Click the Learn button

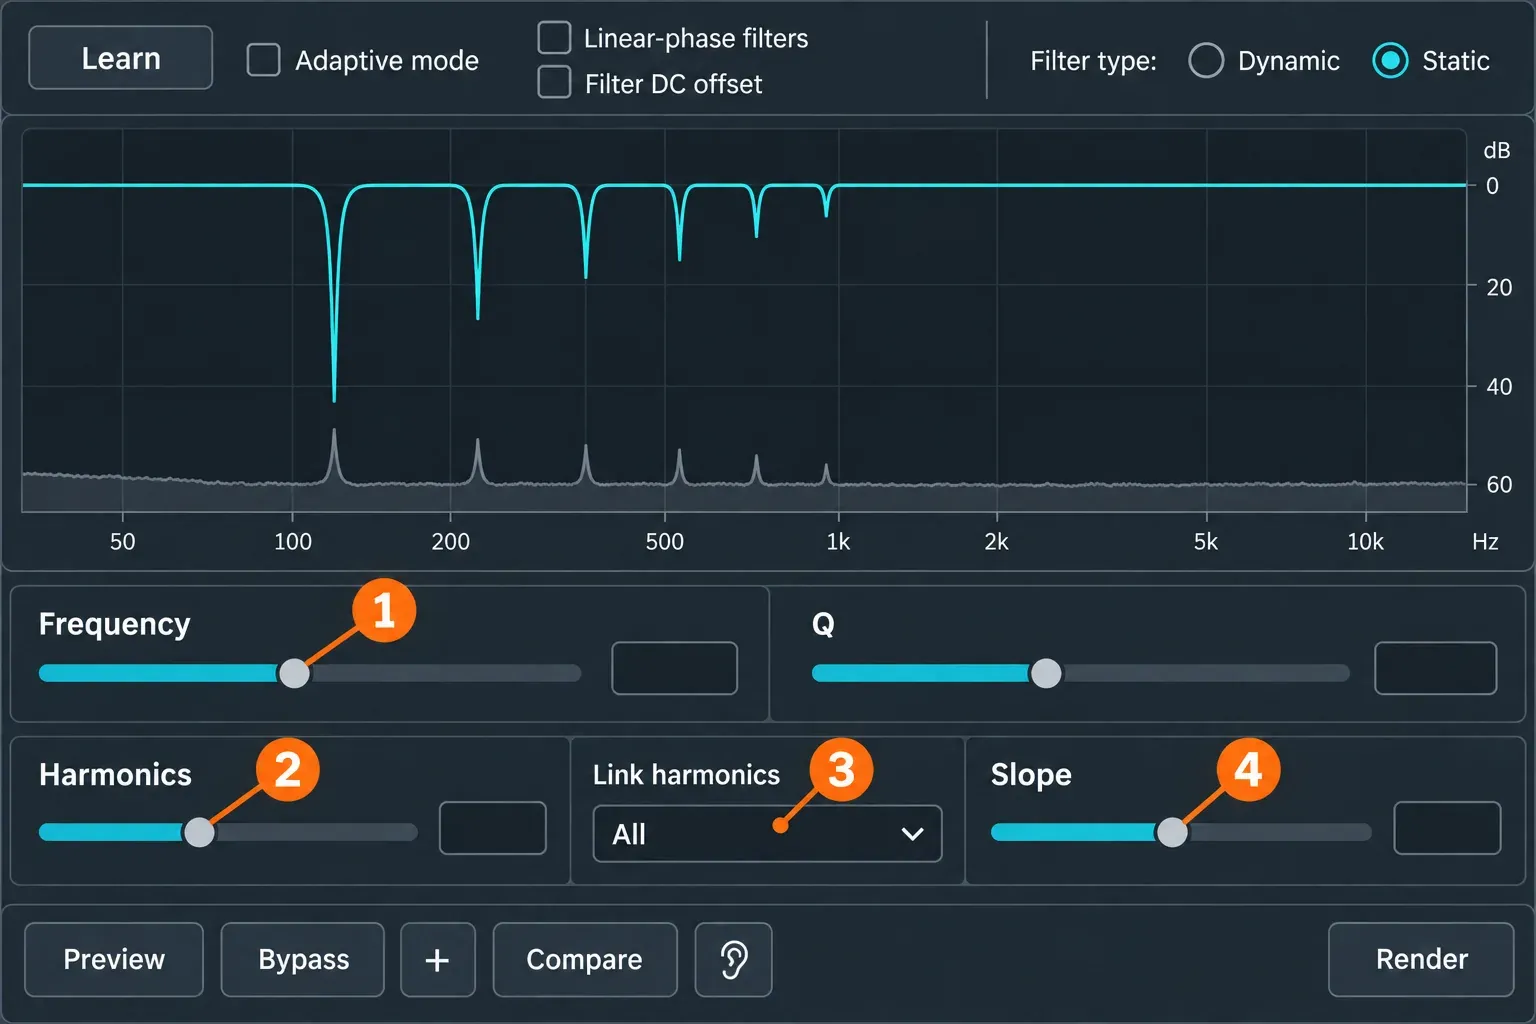click(121, 58)
